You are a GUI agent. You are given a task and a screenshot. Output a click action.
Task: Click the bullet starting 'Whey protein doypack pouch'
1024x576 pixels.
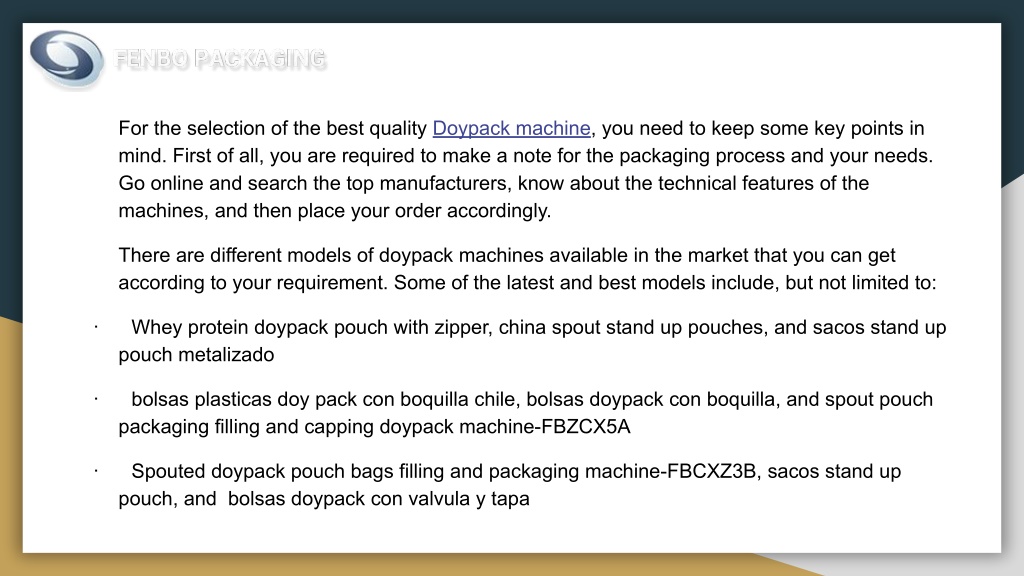[532, 341]
